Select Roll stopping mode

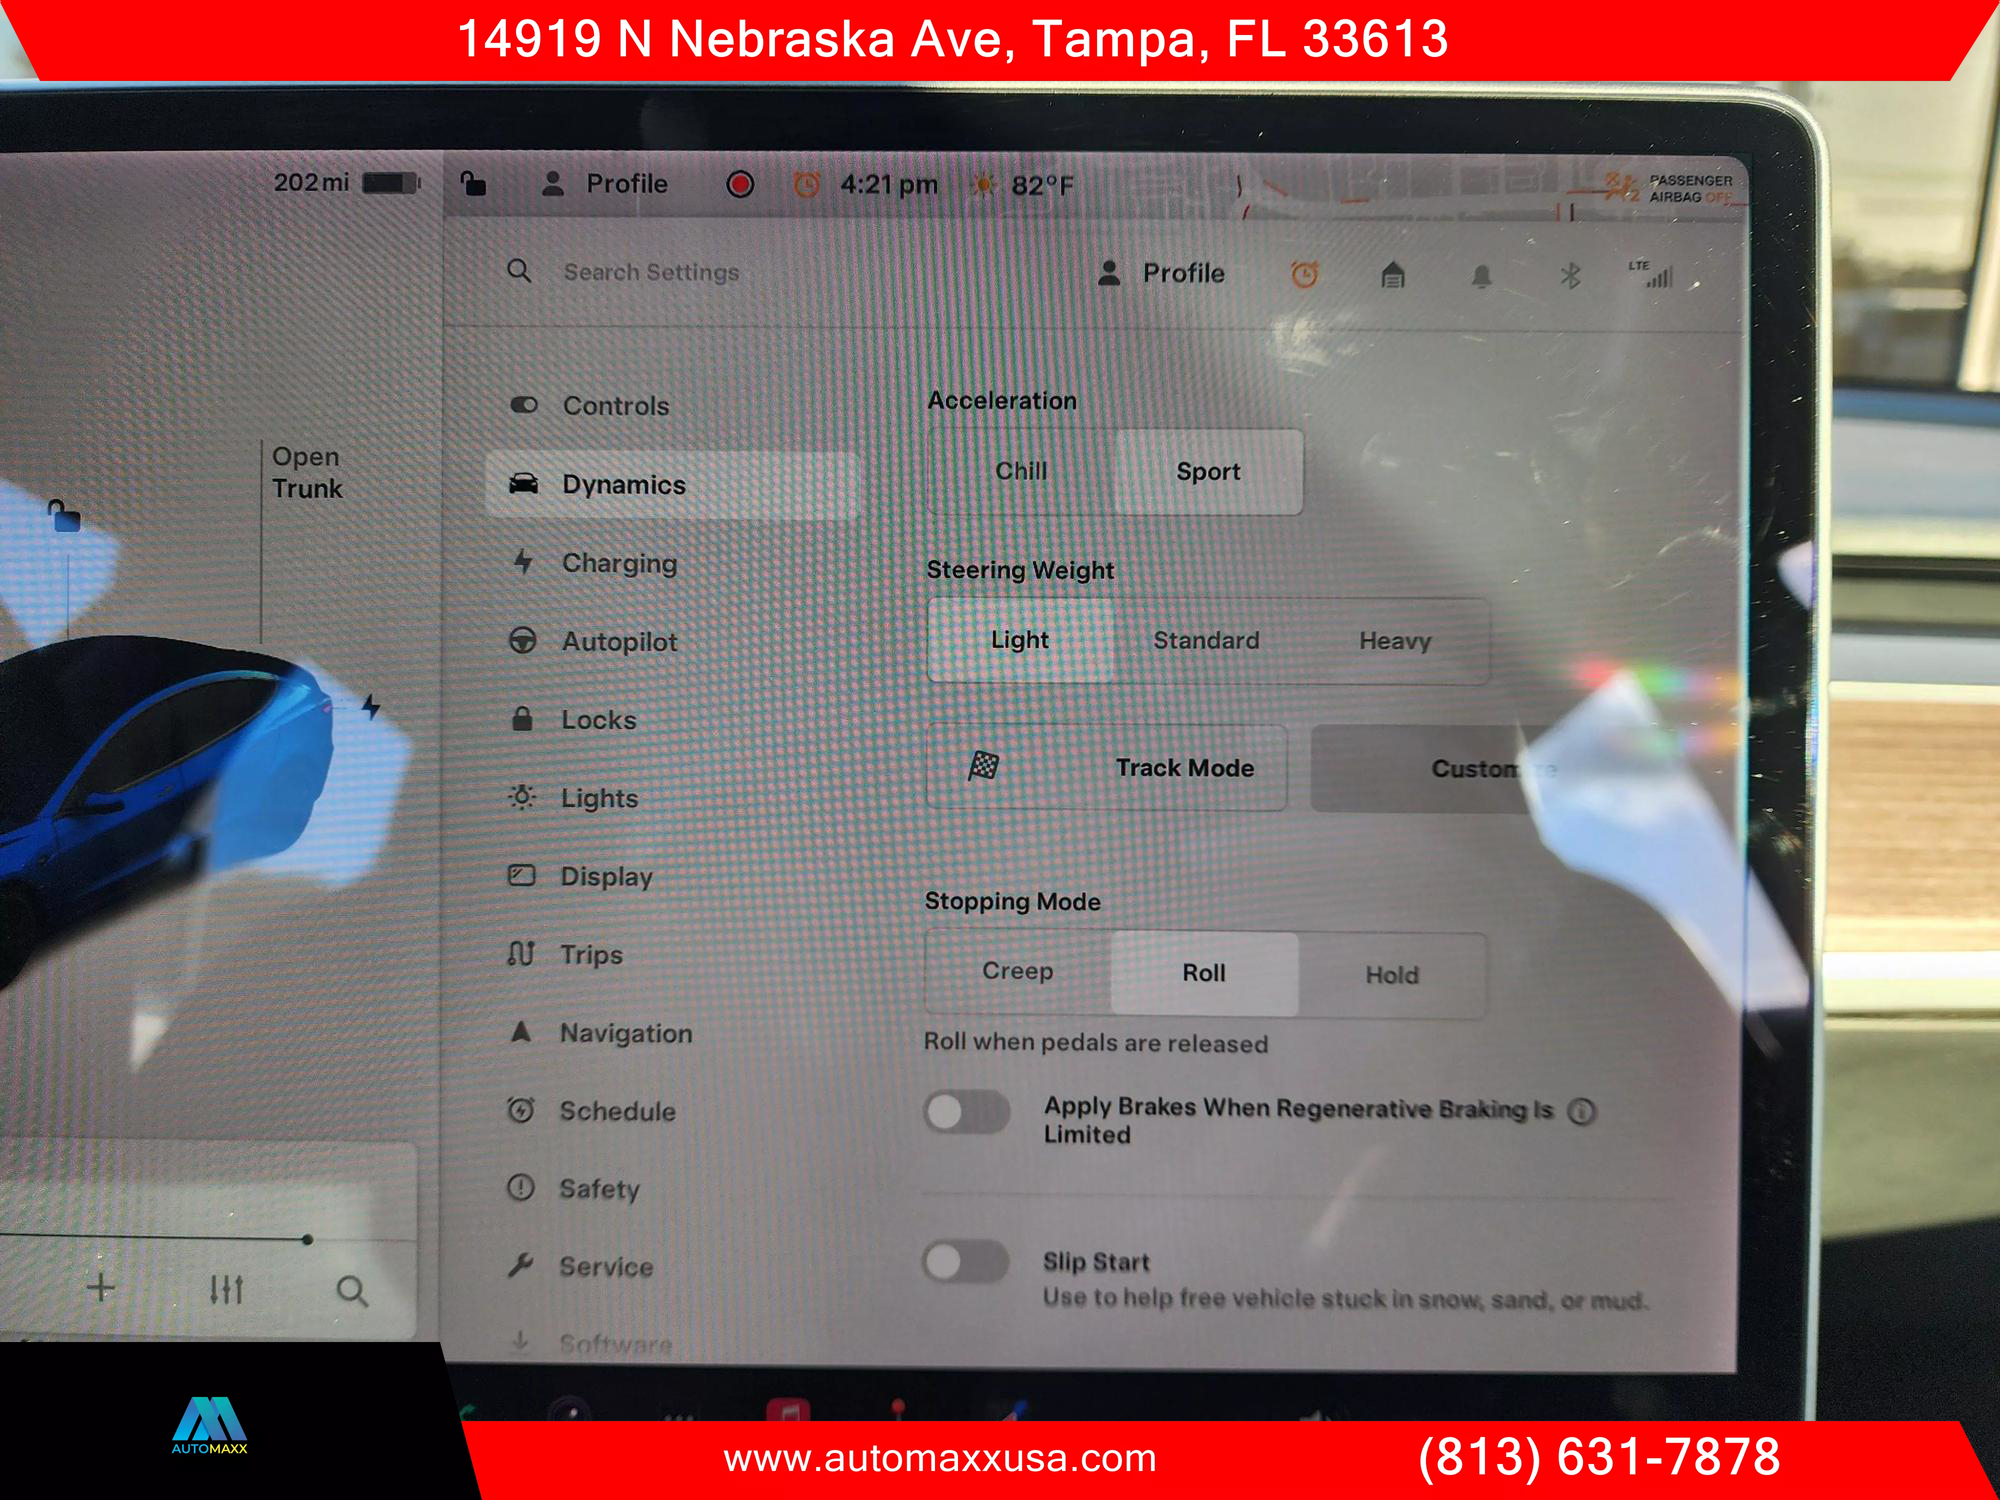1200,974
